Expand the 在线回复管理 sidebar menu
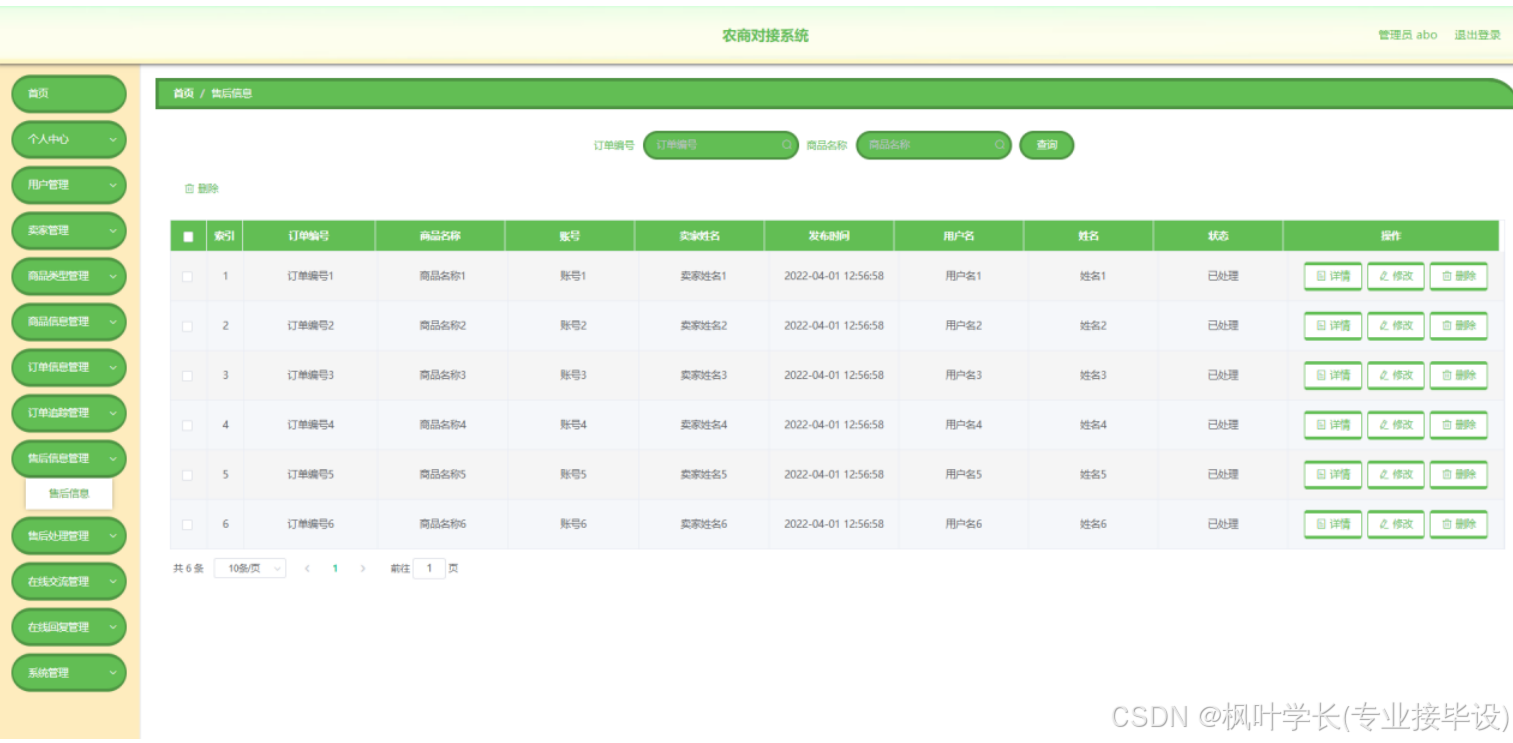Image resolution: width=1513 pixels, height=743 pixels. (69, 628)
